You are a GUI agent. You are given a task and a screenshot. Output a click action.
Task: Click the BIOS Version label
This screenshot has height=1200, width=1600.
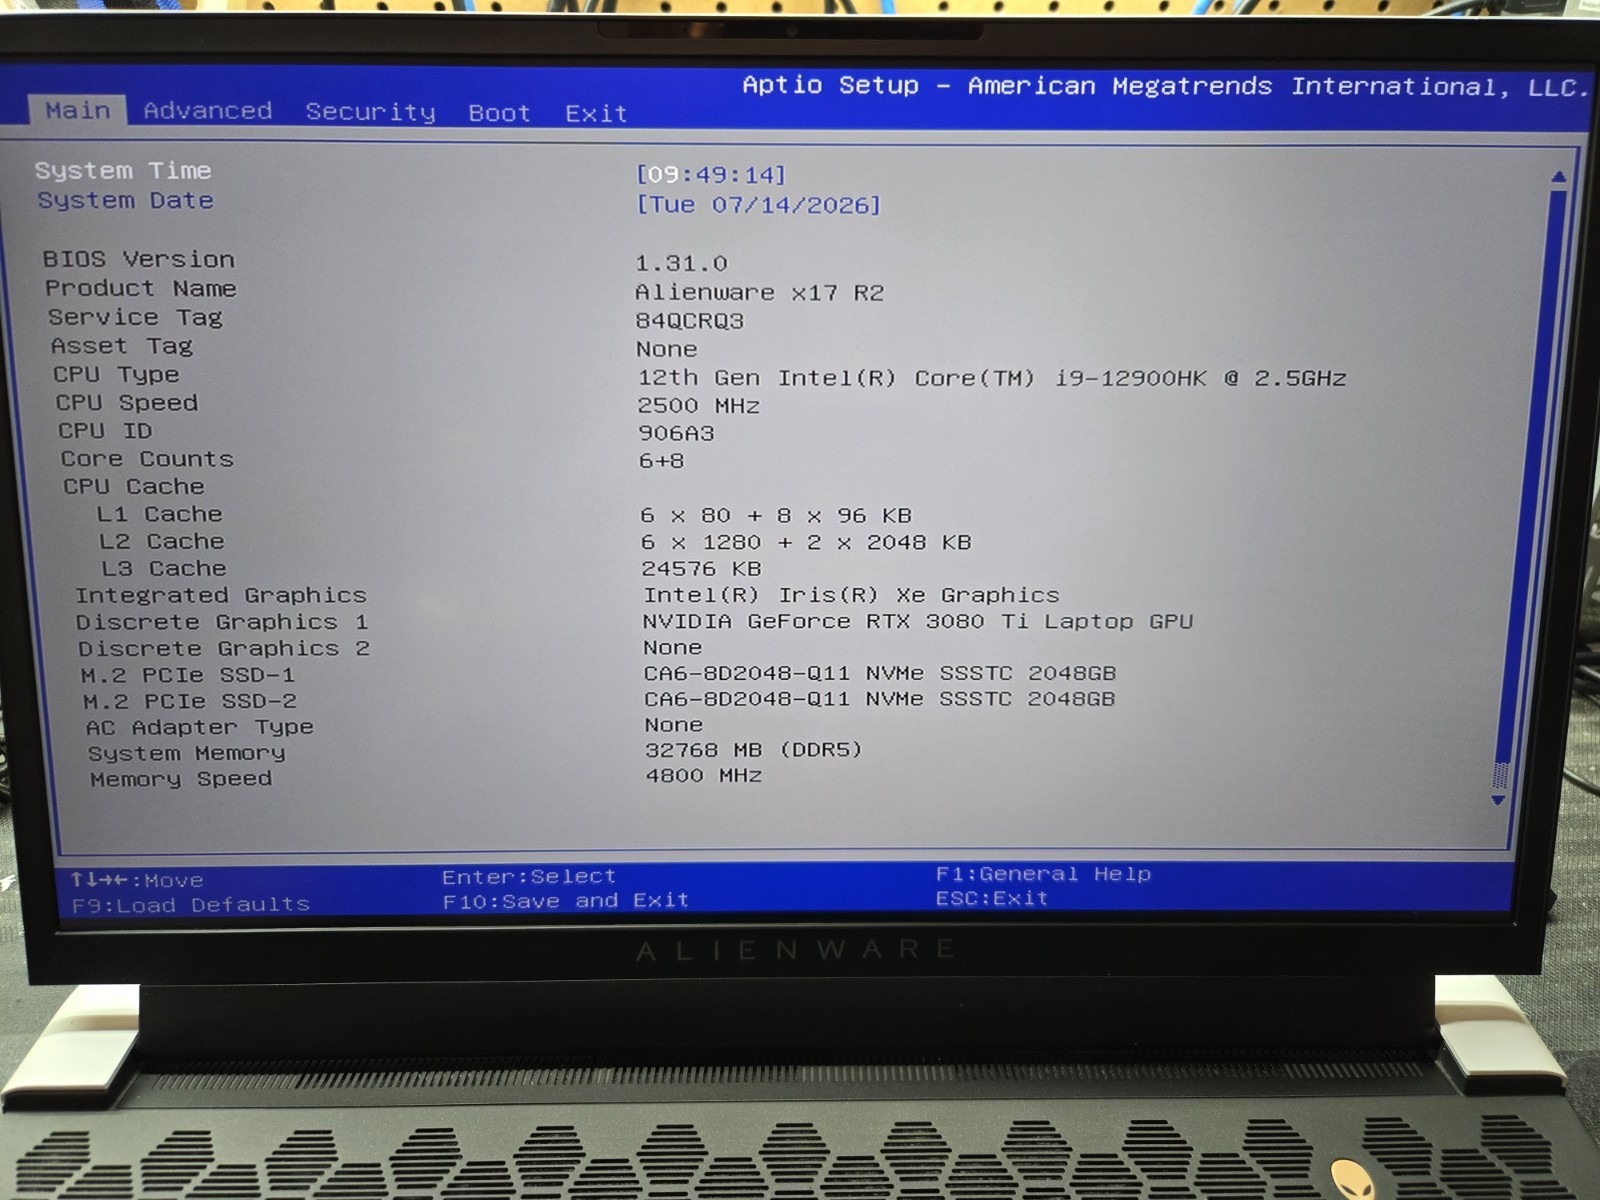coord(138,259)
